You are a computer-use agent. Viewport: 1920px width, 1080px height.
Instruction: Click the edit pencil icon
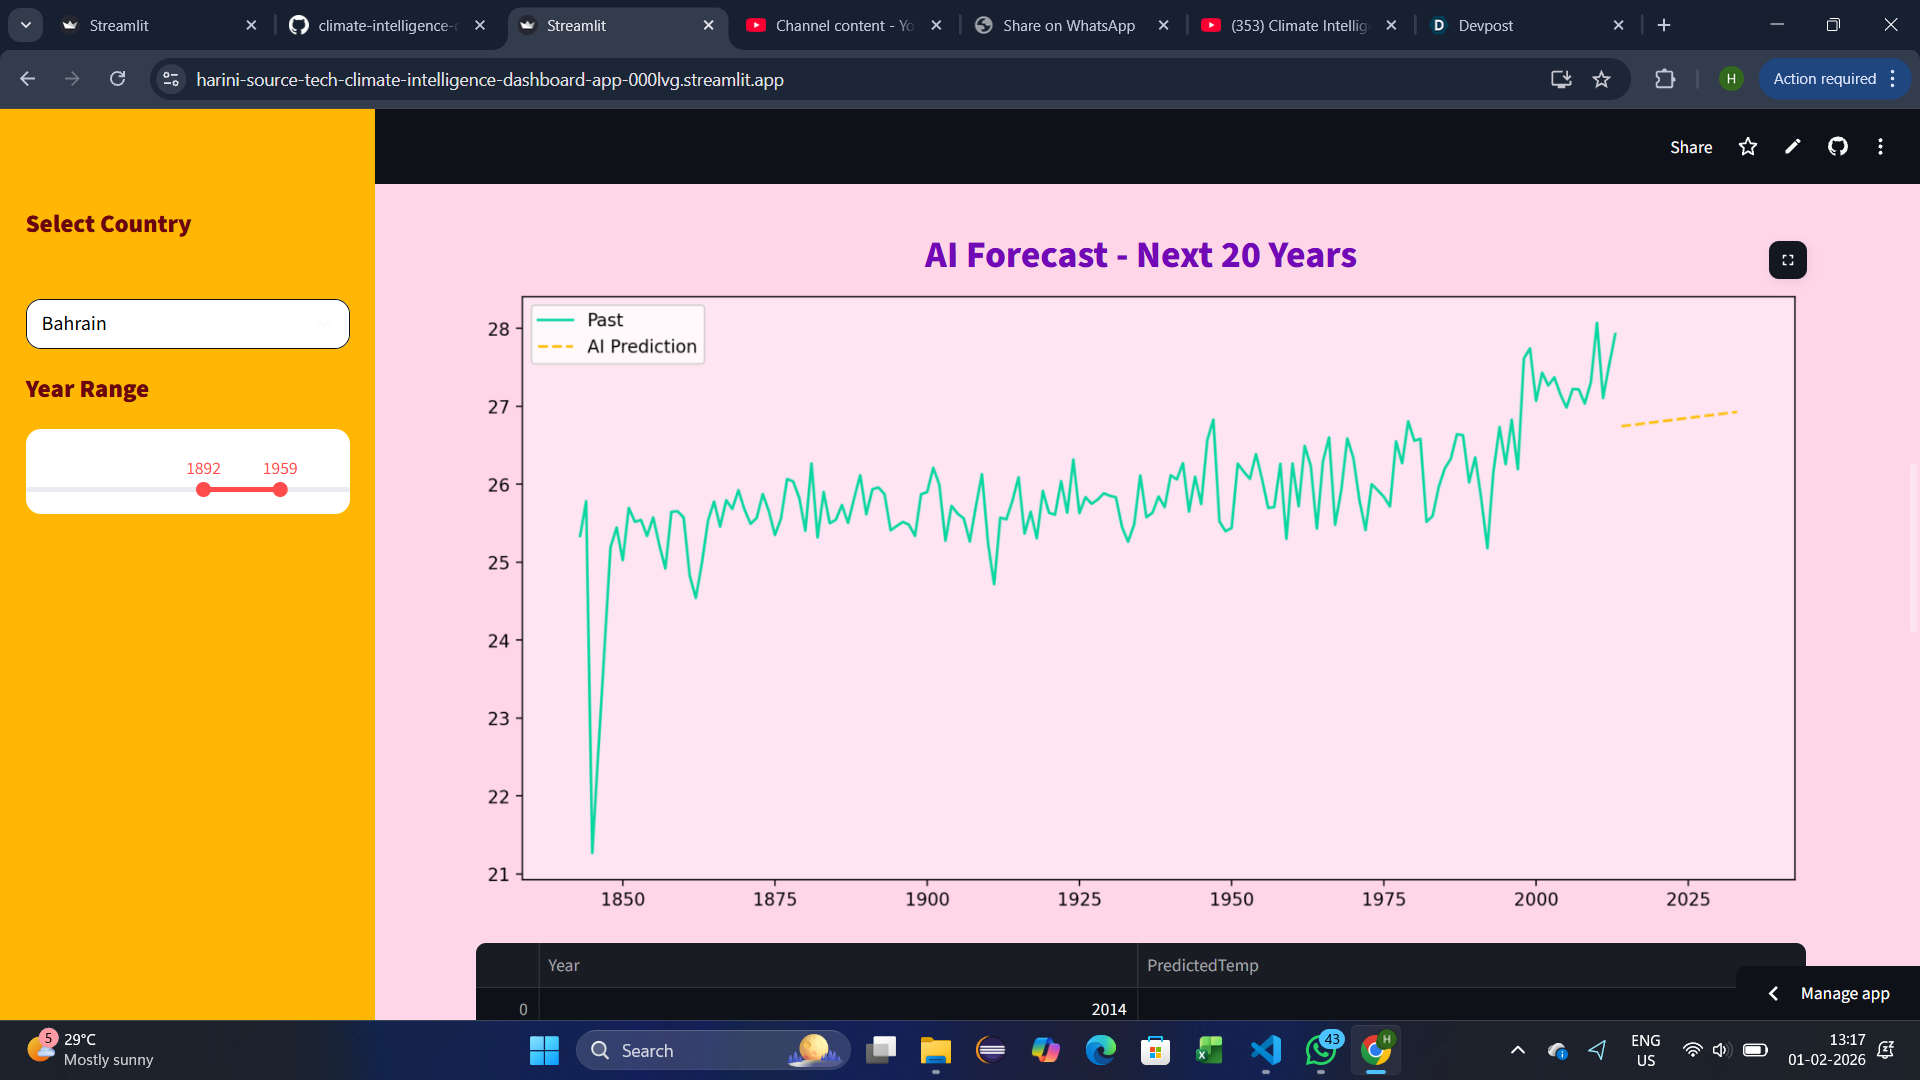coord(1793,147)
